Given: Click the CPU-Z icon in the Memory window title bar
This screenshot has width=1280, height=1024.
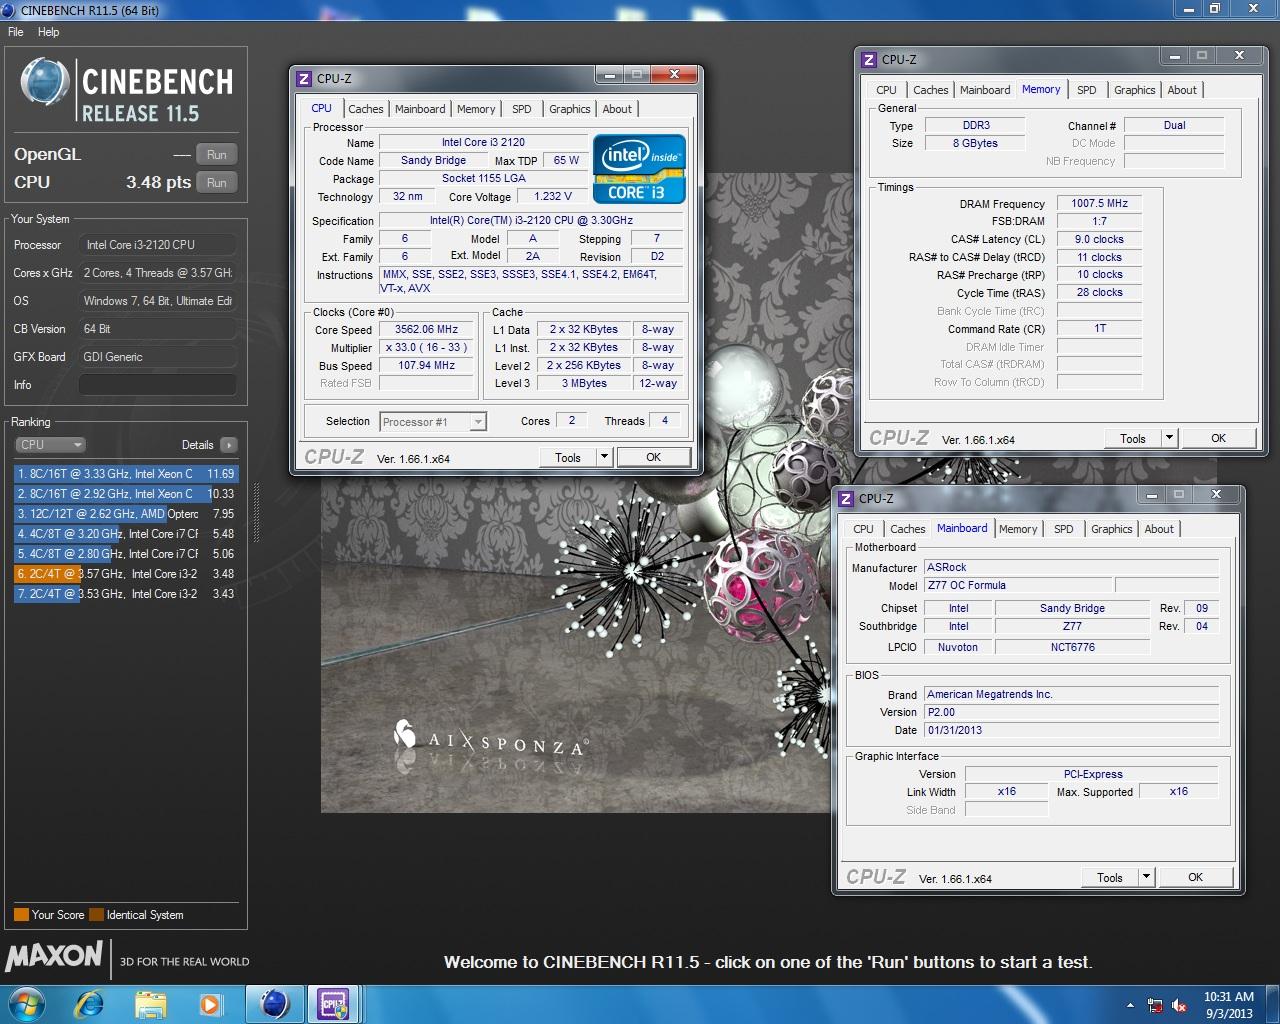Looking at the screenshot, I should coord(869,60).
